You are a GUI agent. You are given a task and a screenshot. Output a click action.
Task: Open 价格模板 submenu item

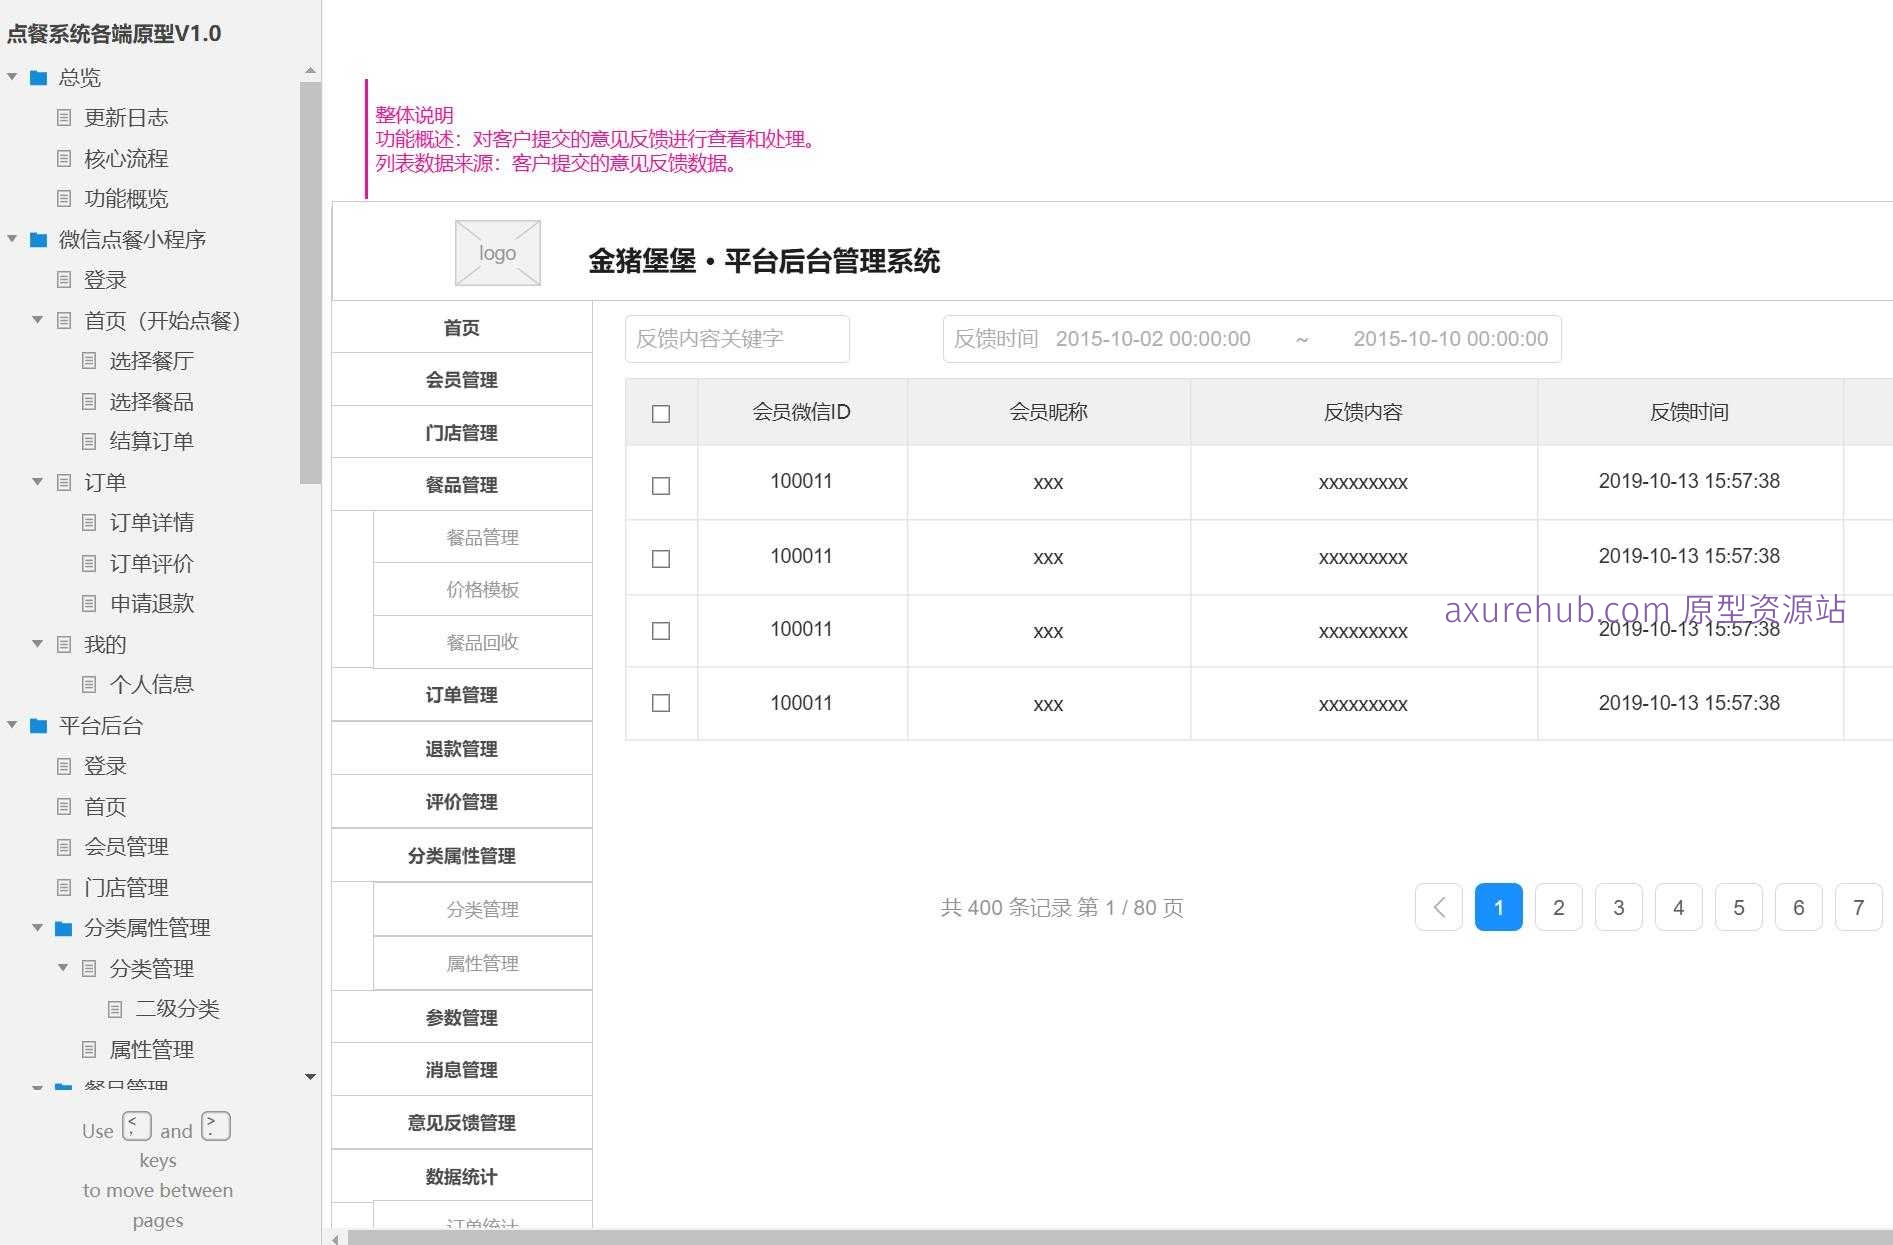pos(483,589)
